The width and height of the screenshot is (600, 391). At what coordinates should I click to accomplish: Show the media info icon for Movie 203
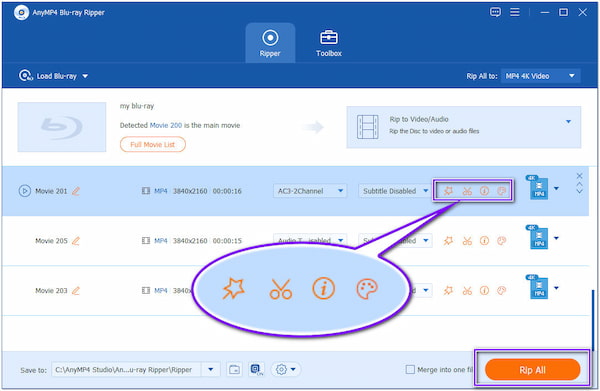point(484,291)
